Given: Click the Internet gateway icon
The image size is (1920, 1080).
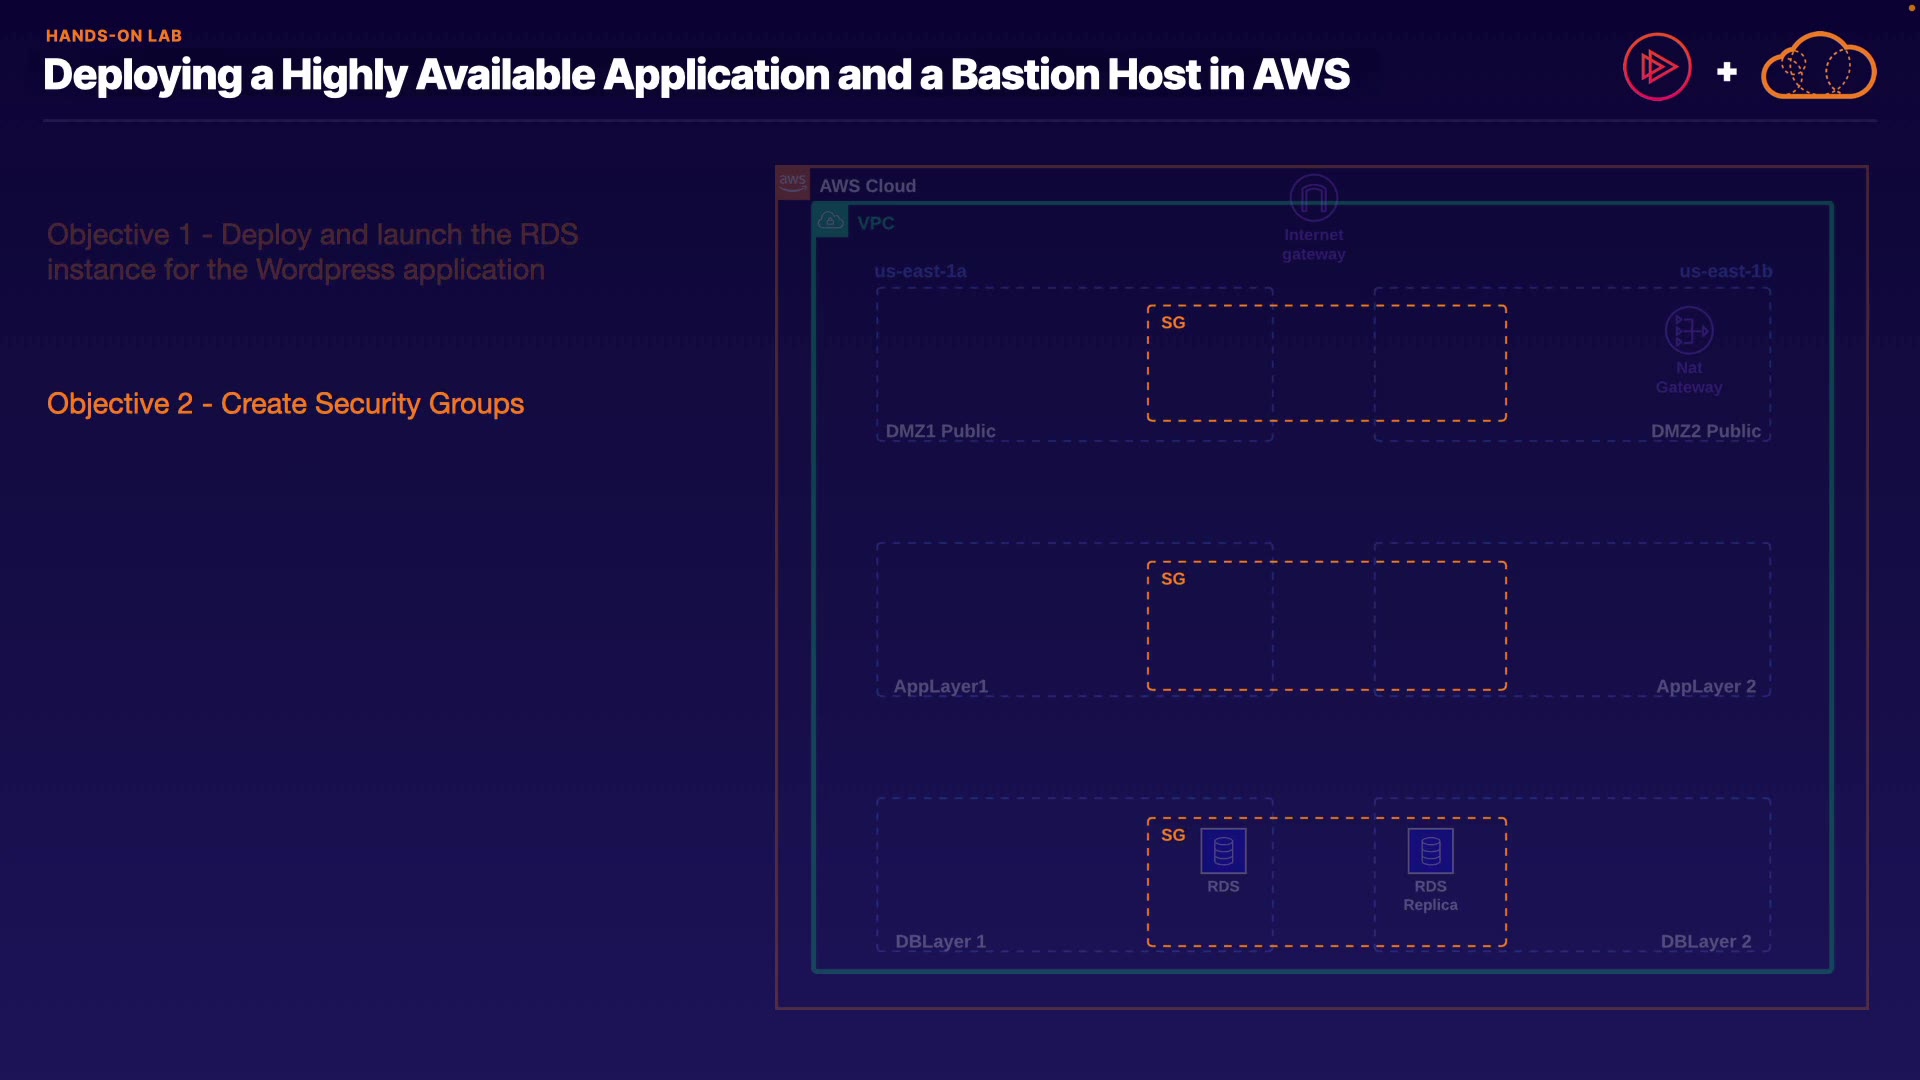Looking at the screenshot, I should pos(1313,198).
